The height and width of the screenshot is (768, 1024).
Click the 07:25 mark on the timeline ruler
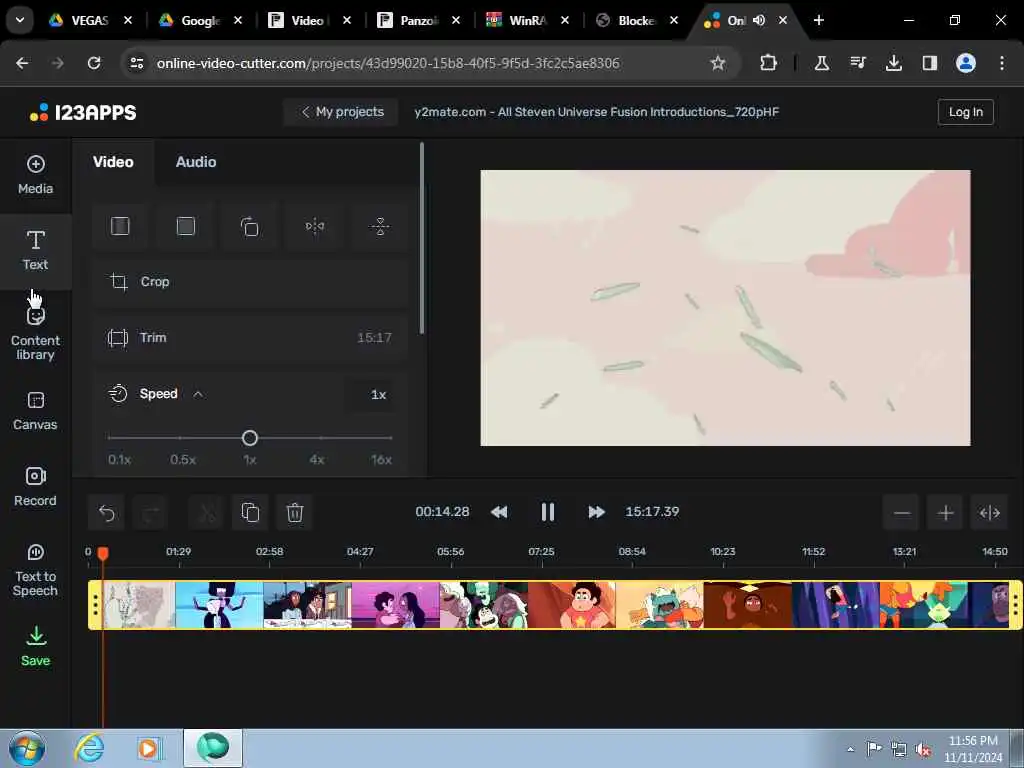pyautogui.click(x=541, y=552)
